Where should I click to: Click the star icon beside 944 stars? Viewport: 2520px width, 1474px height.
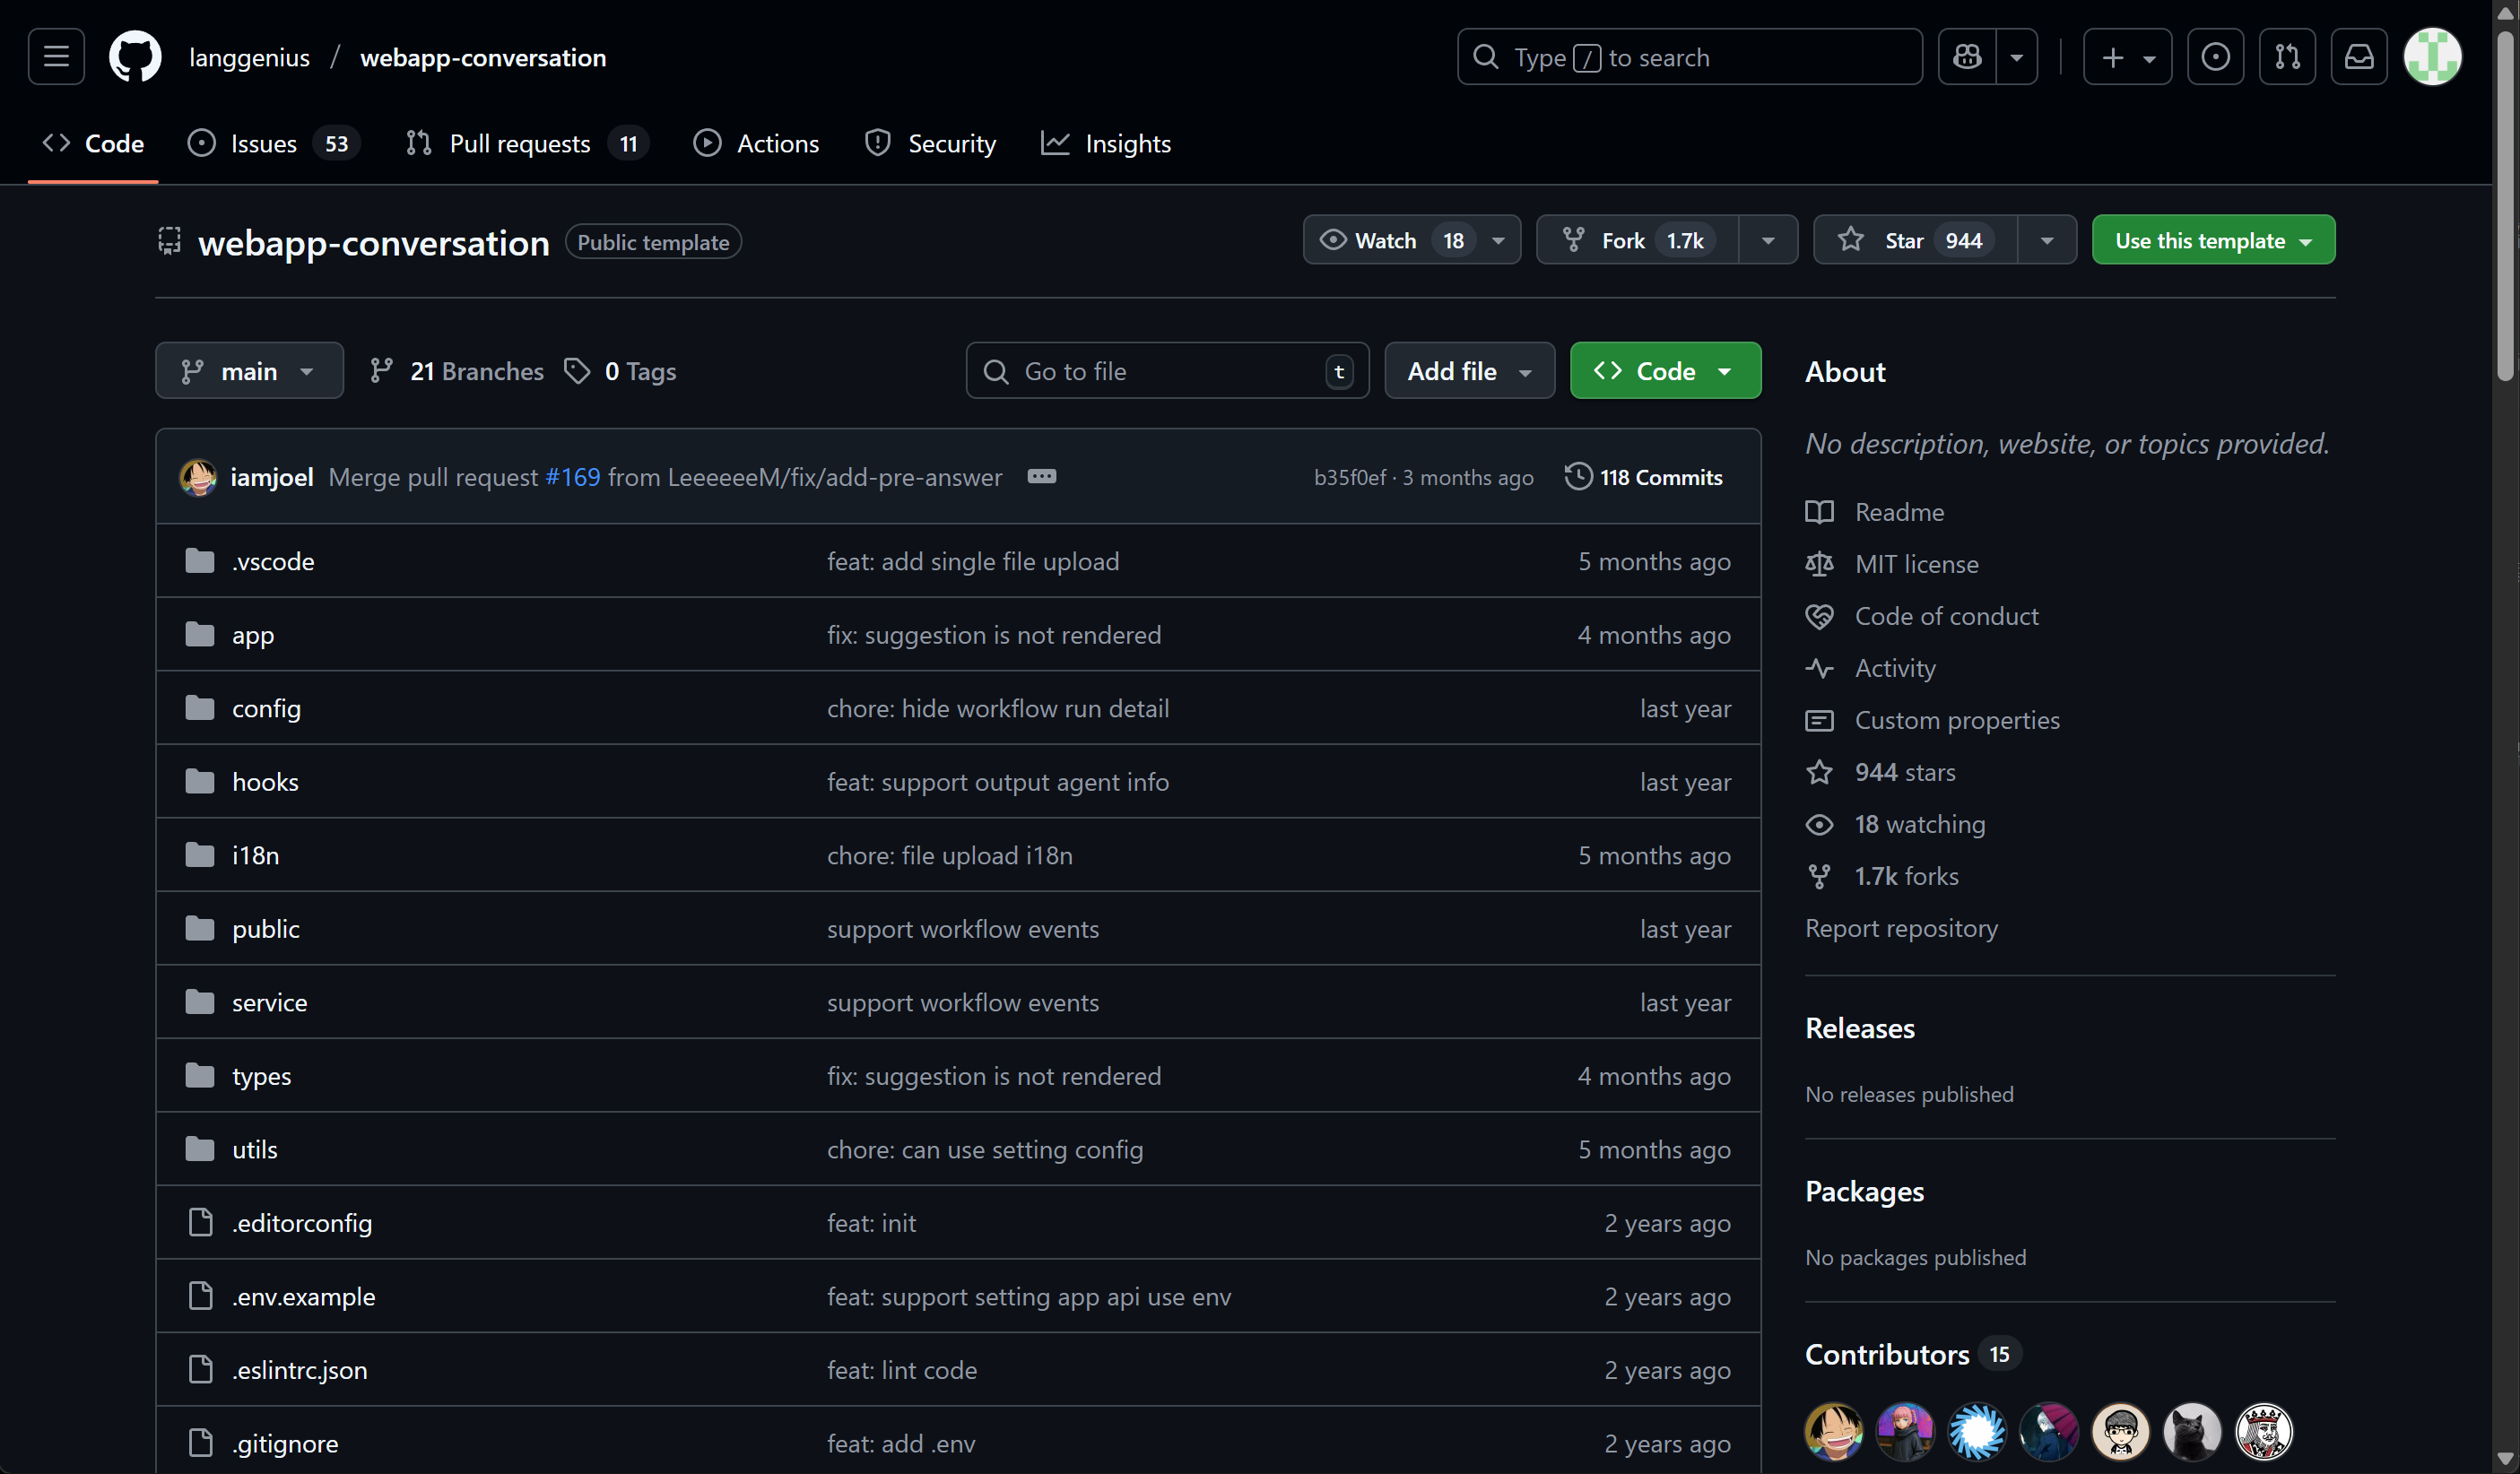click(1819, 772)
